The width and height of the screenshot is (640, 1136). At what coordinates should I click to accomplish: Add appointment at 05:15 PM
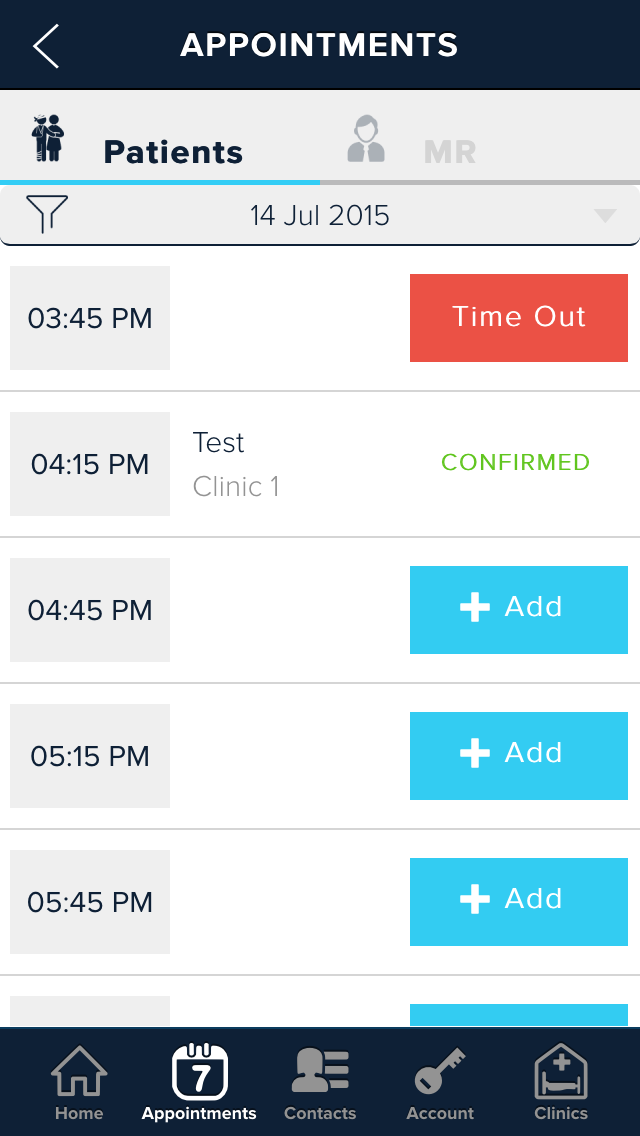coord(518,755)
